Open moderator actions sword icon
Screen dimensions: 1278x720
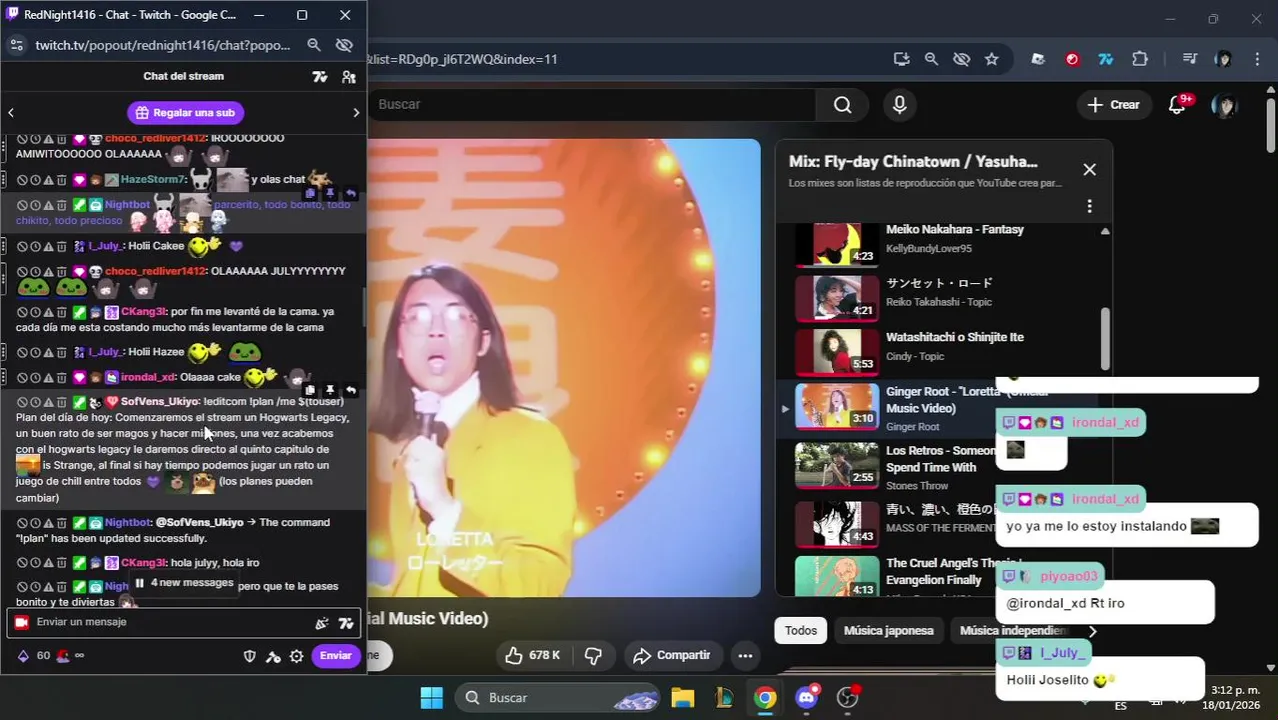(273, 656)
